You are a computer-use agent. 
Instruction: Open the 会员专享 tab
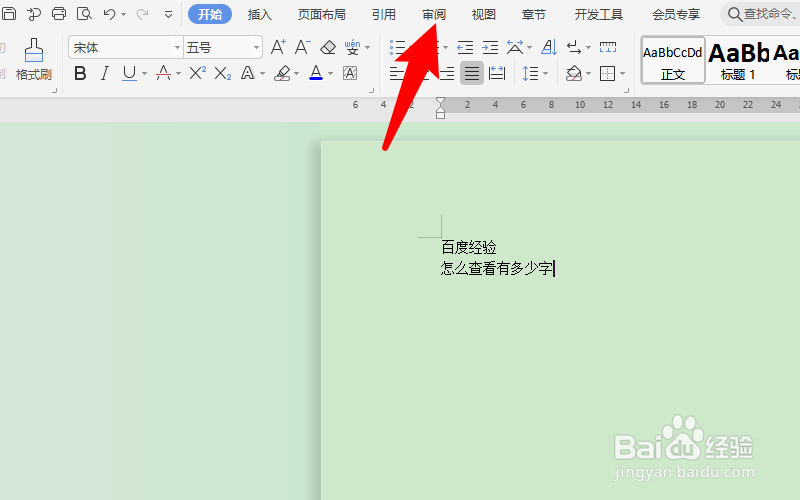tap(676, 14)
